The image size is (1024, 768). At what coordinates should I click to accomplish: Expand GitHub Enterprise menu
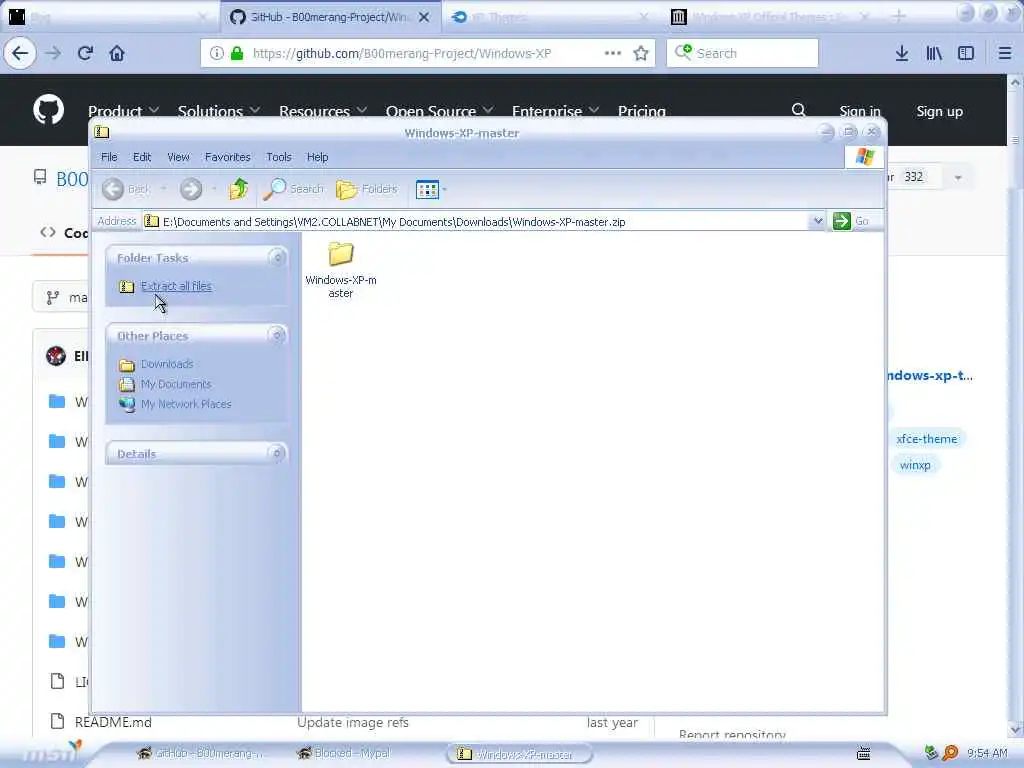(555, 112)
